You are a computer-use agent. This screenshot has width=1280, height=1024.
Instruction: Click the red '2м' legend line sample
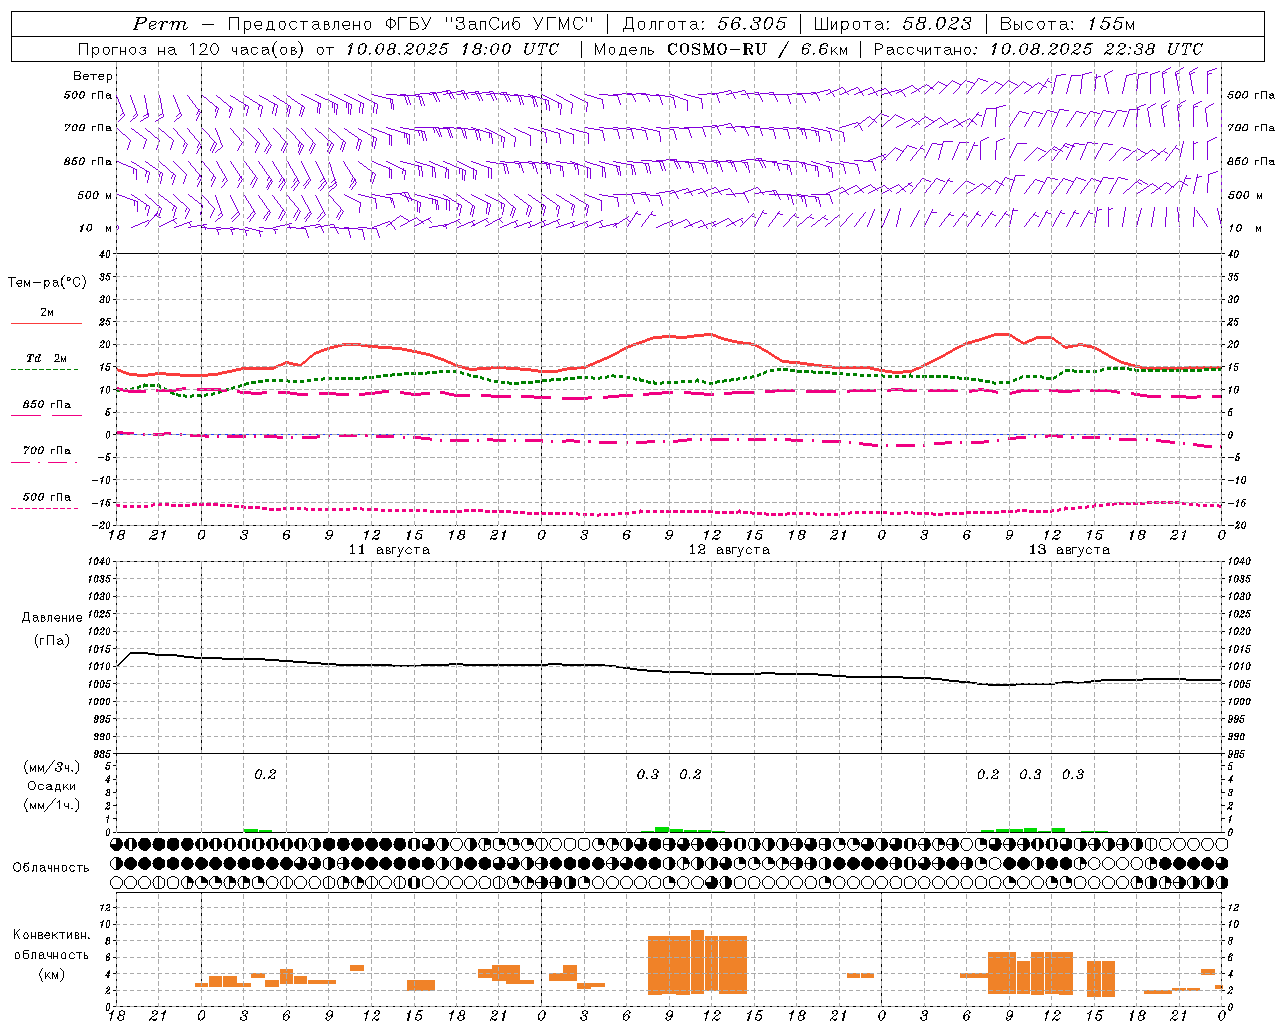click(46, 324)
